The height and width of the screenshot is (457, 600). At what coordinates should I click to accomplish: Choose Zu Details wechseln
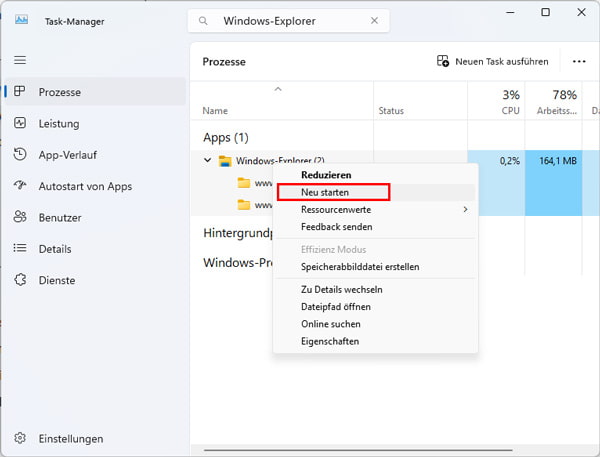pos(375,289)
